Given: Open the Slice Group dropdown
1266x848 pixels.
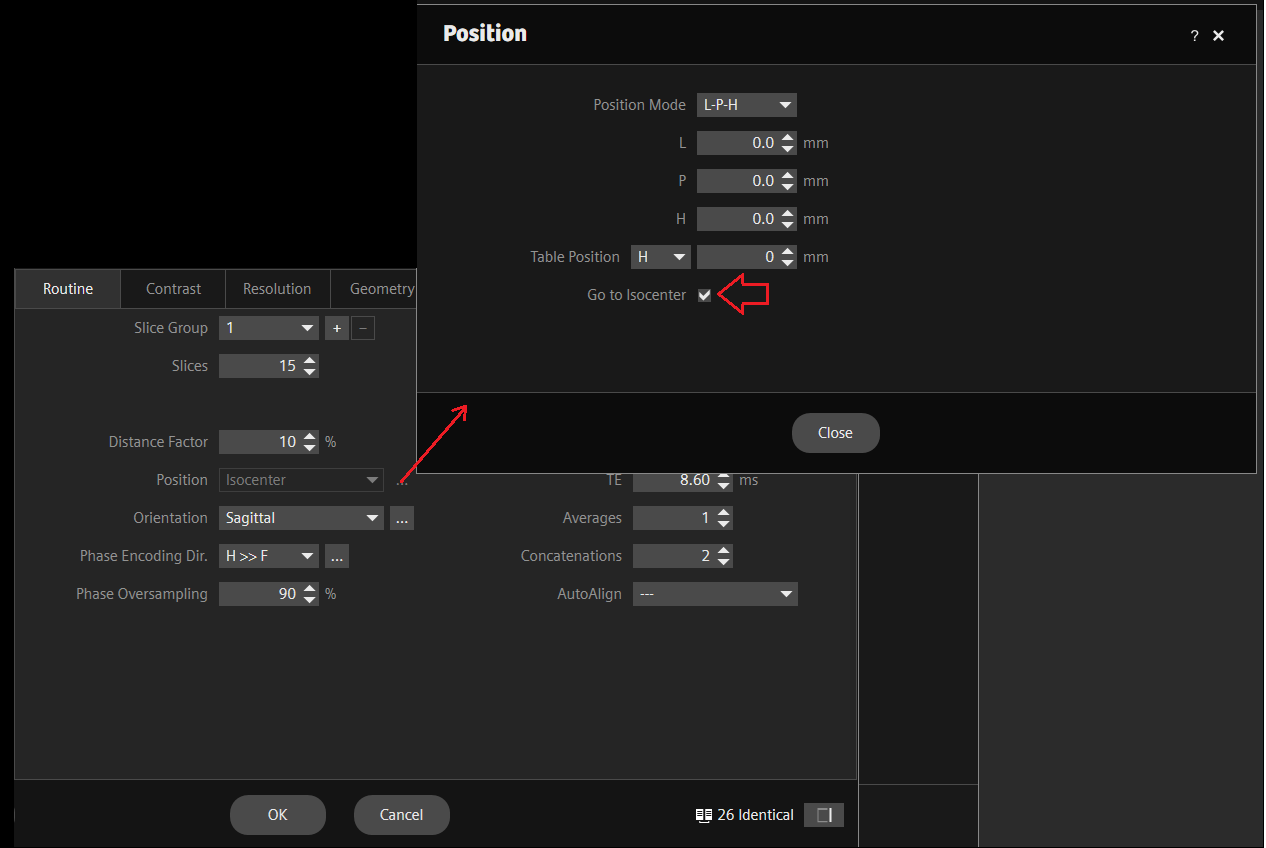Looking at the screenshot, I should (268, 328).
